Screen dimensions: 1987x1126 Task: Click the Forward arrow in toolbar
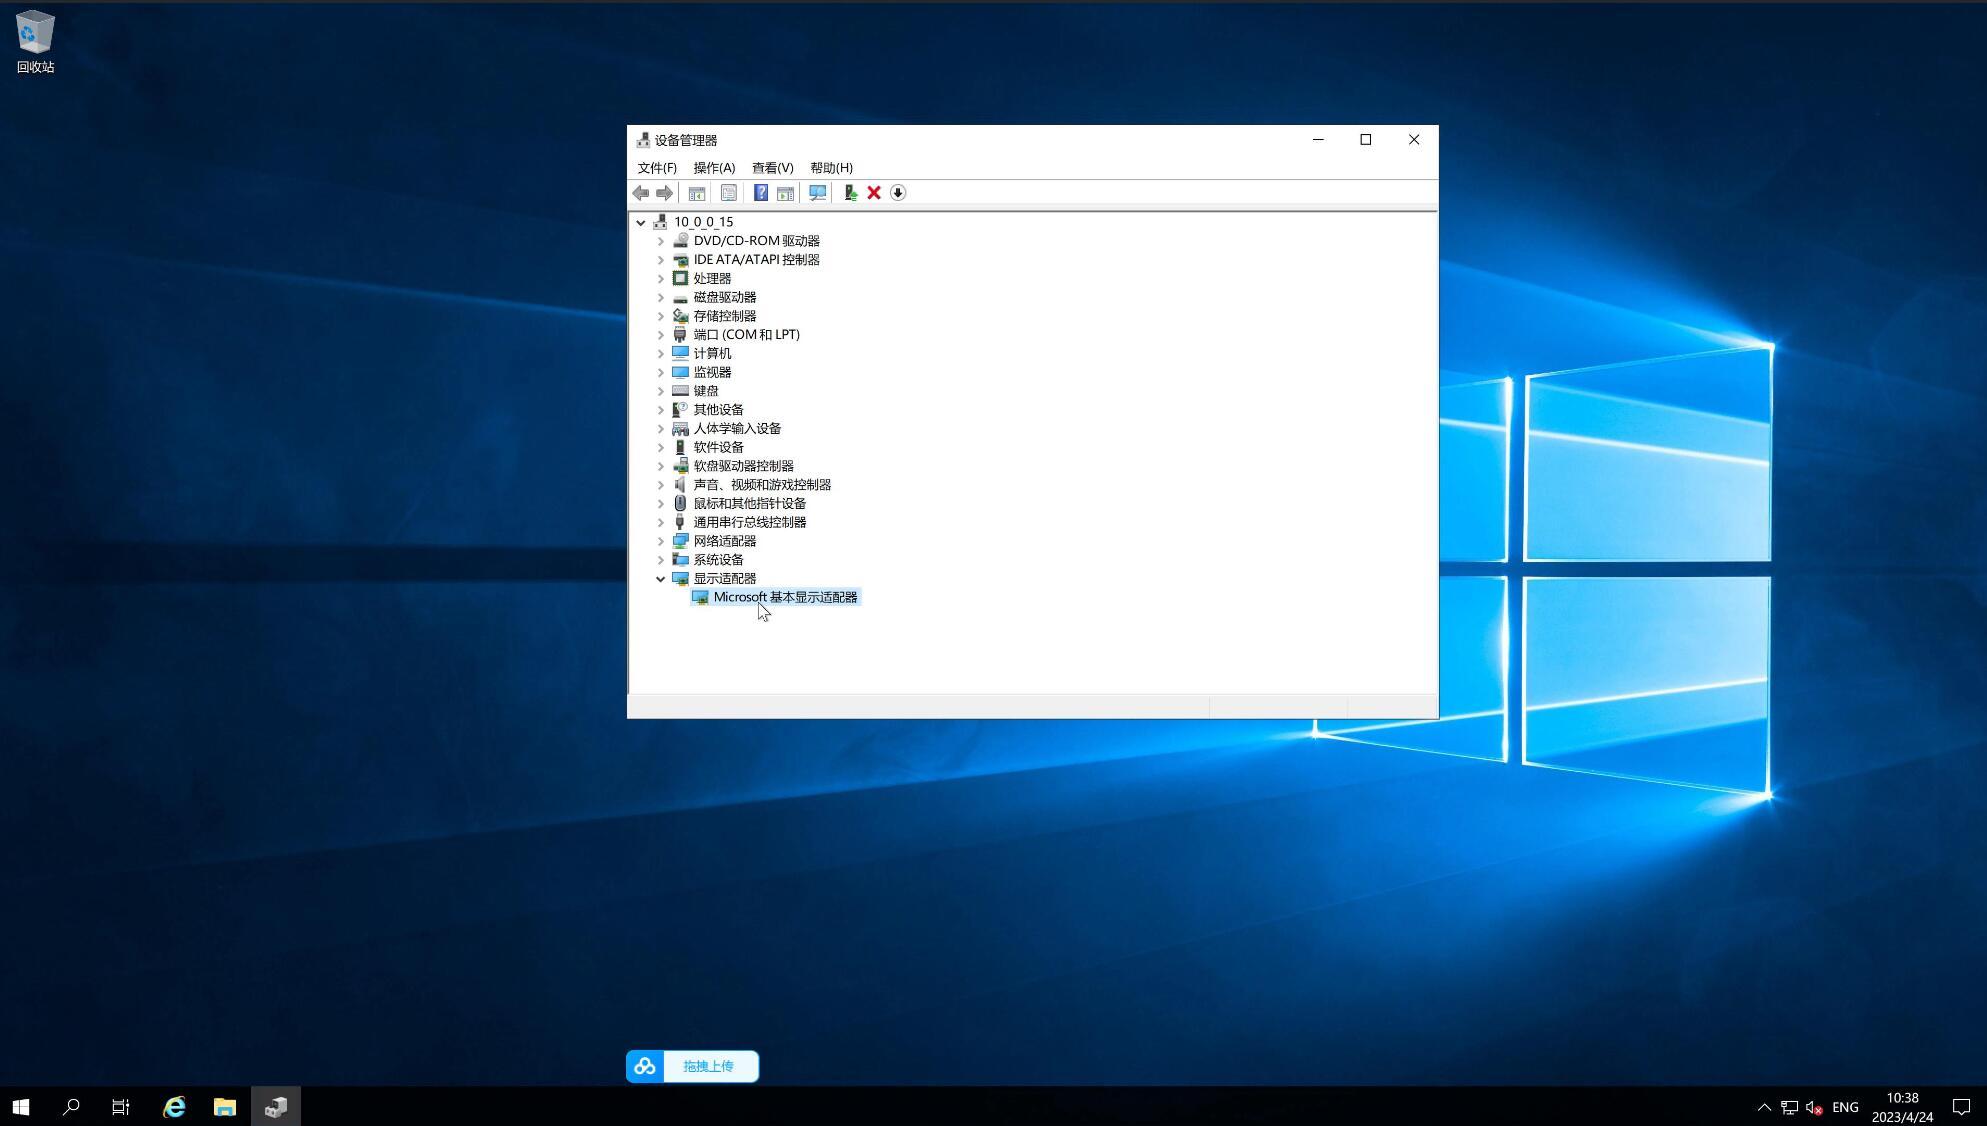[x=665, y=193]
